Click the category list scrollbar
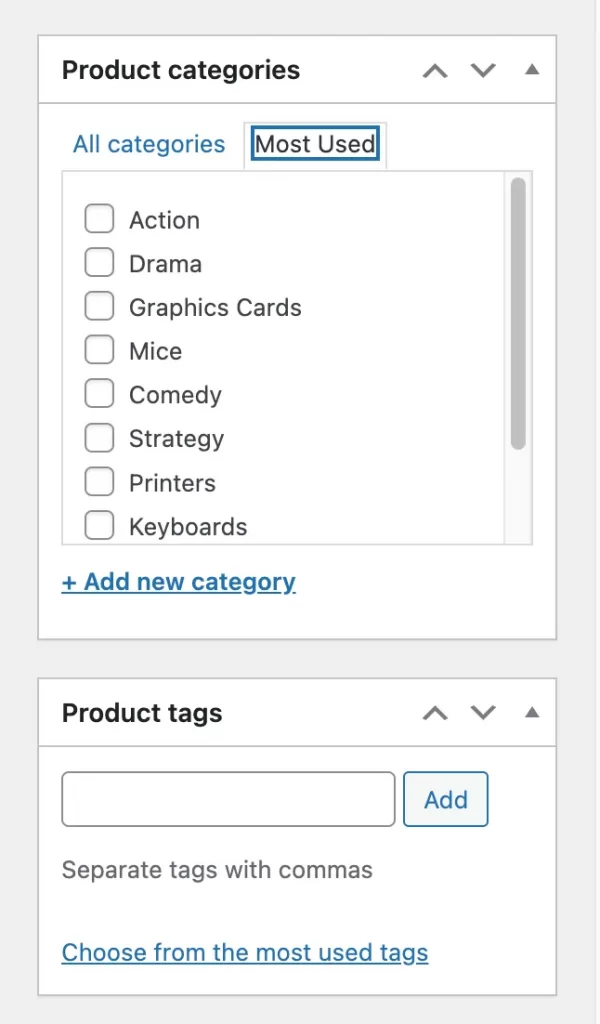 518,310
